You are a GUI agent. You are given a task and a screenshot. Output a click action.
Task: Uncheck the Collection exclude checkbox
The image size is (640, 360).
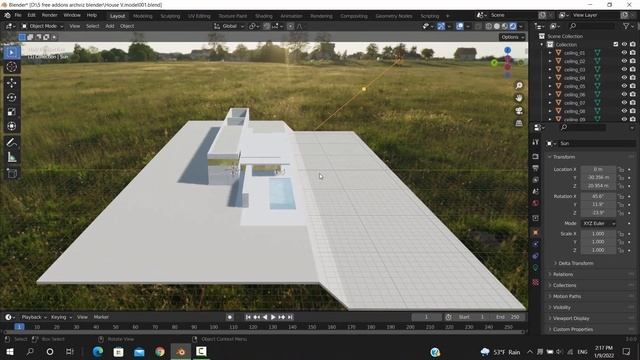(616, 44)
